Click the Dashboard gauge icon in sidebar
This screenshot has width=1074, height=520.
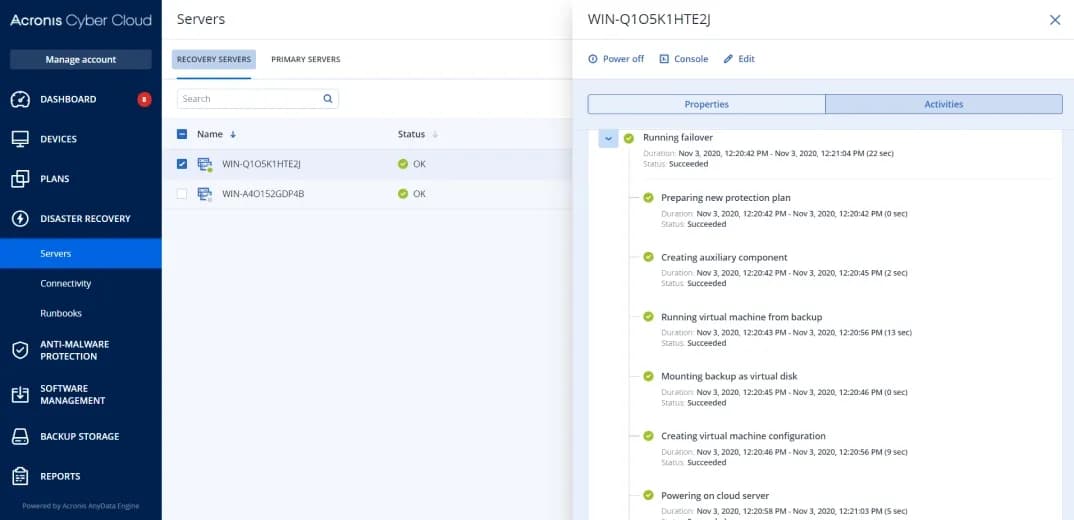click(20, 99)
